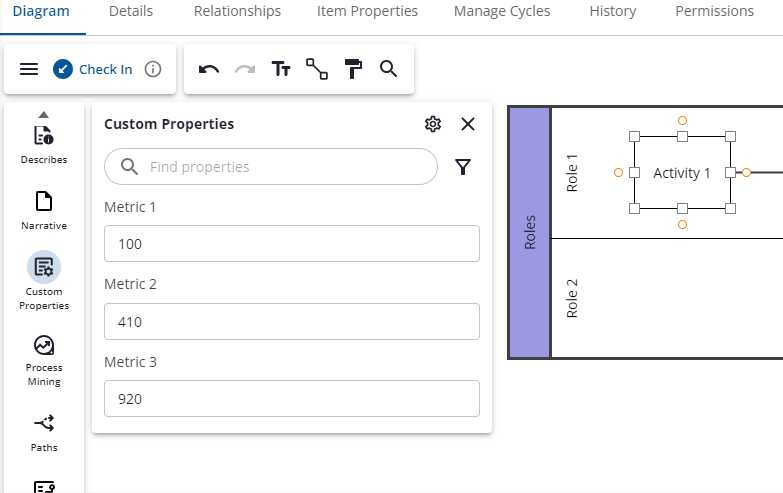
Task: Click the Find properties search field
Action: click(285, 167)
